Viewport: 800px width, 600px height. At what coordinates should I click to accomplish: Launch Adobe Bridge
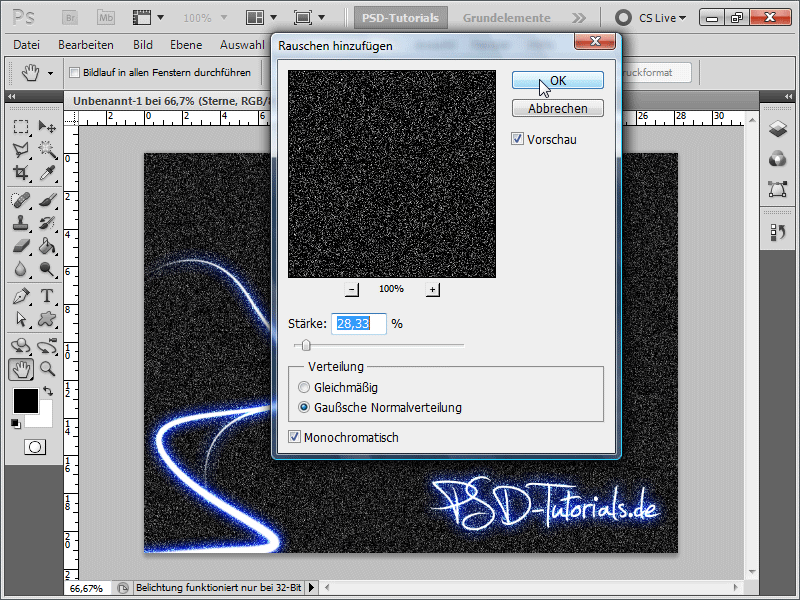point(70,18)
